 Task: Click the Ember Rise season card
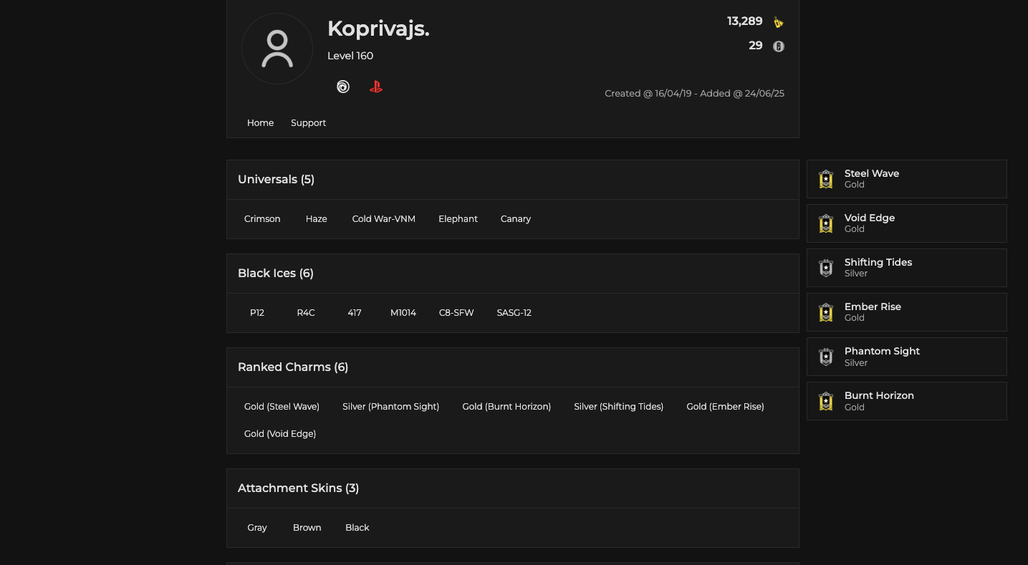point(907,312)
